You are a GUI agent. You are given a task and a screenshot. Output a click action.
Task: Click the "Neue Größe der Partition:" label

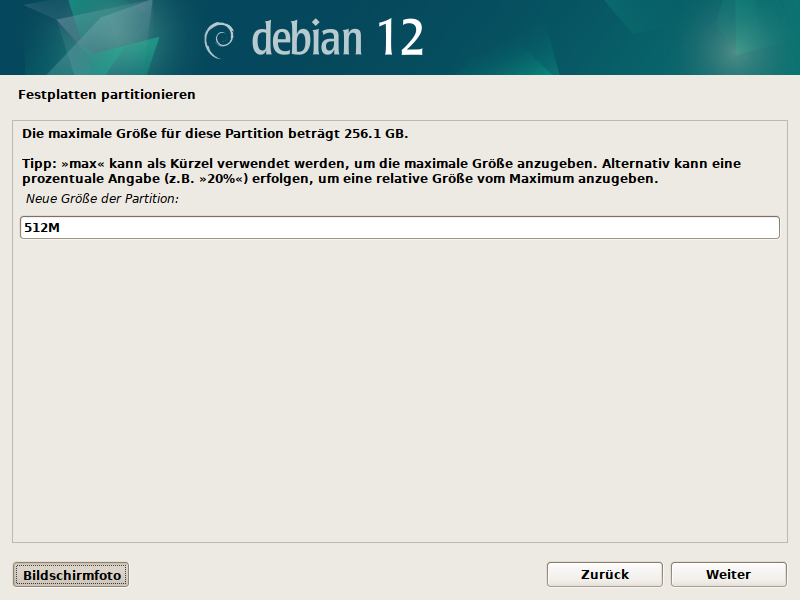point(102,200)
